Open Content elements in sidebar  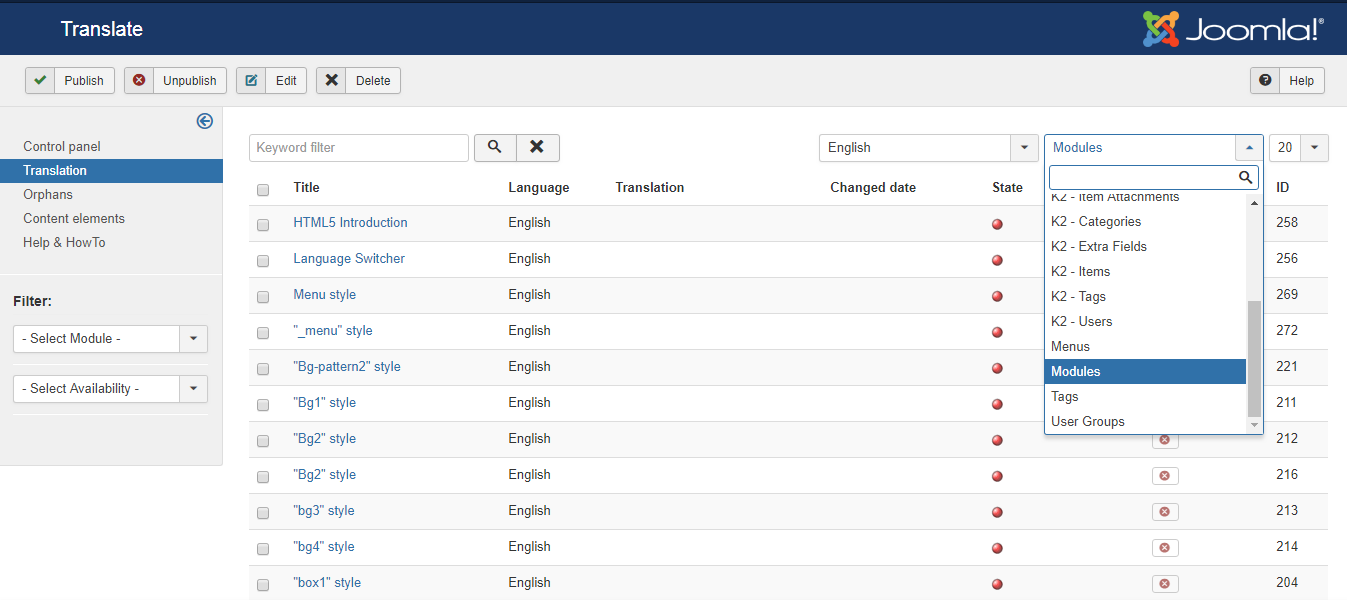[74, 218]
